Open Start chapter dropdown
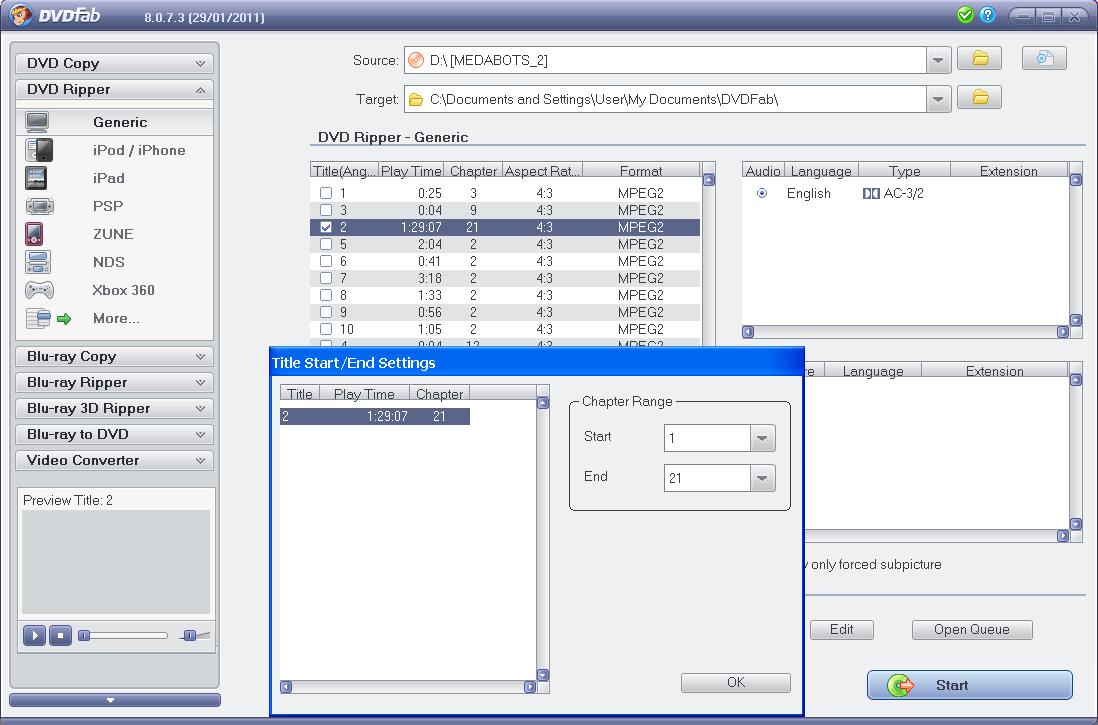 coord(762,439)
